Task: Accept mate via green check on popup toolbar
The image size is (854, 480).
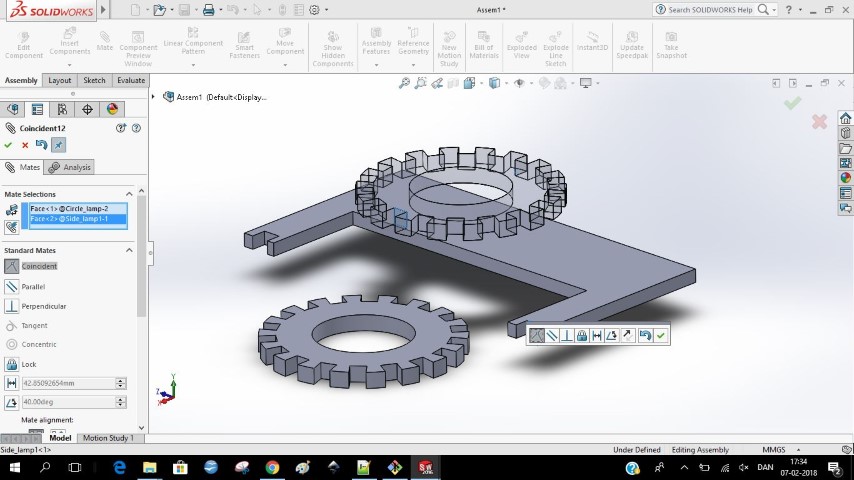Action: (661, 336)
